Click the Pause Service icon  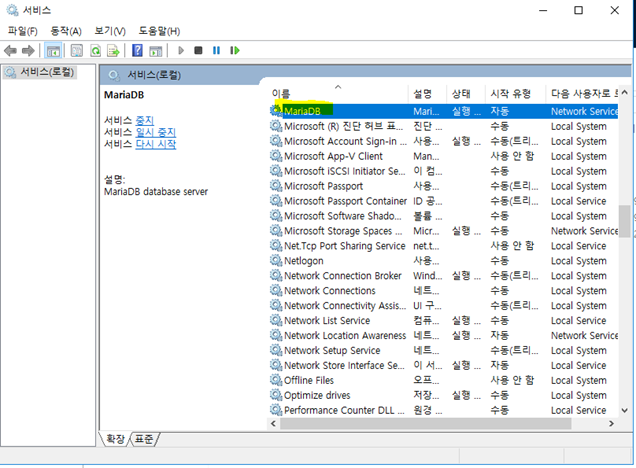(x=216, y=50)
